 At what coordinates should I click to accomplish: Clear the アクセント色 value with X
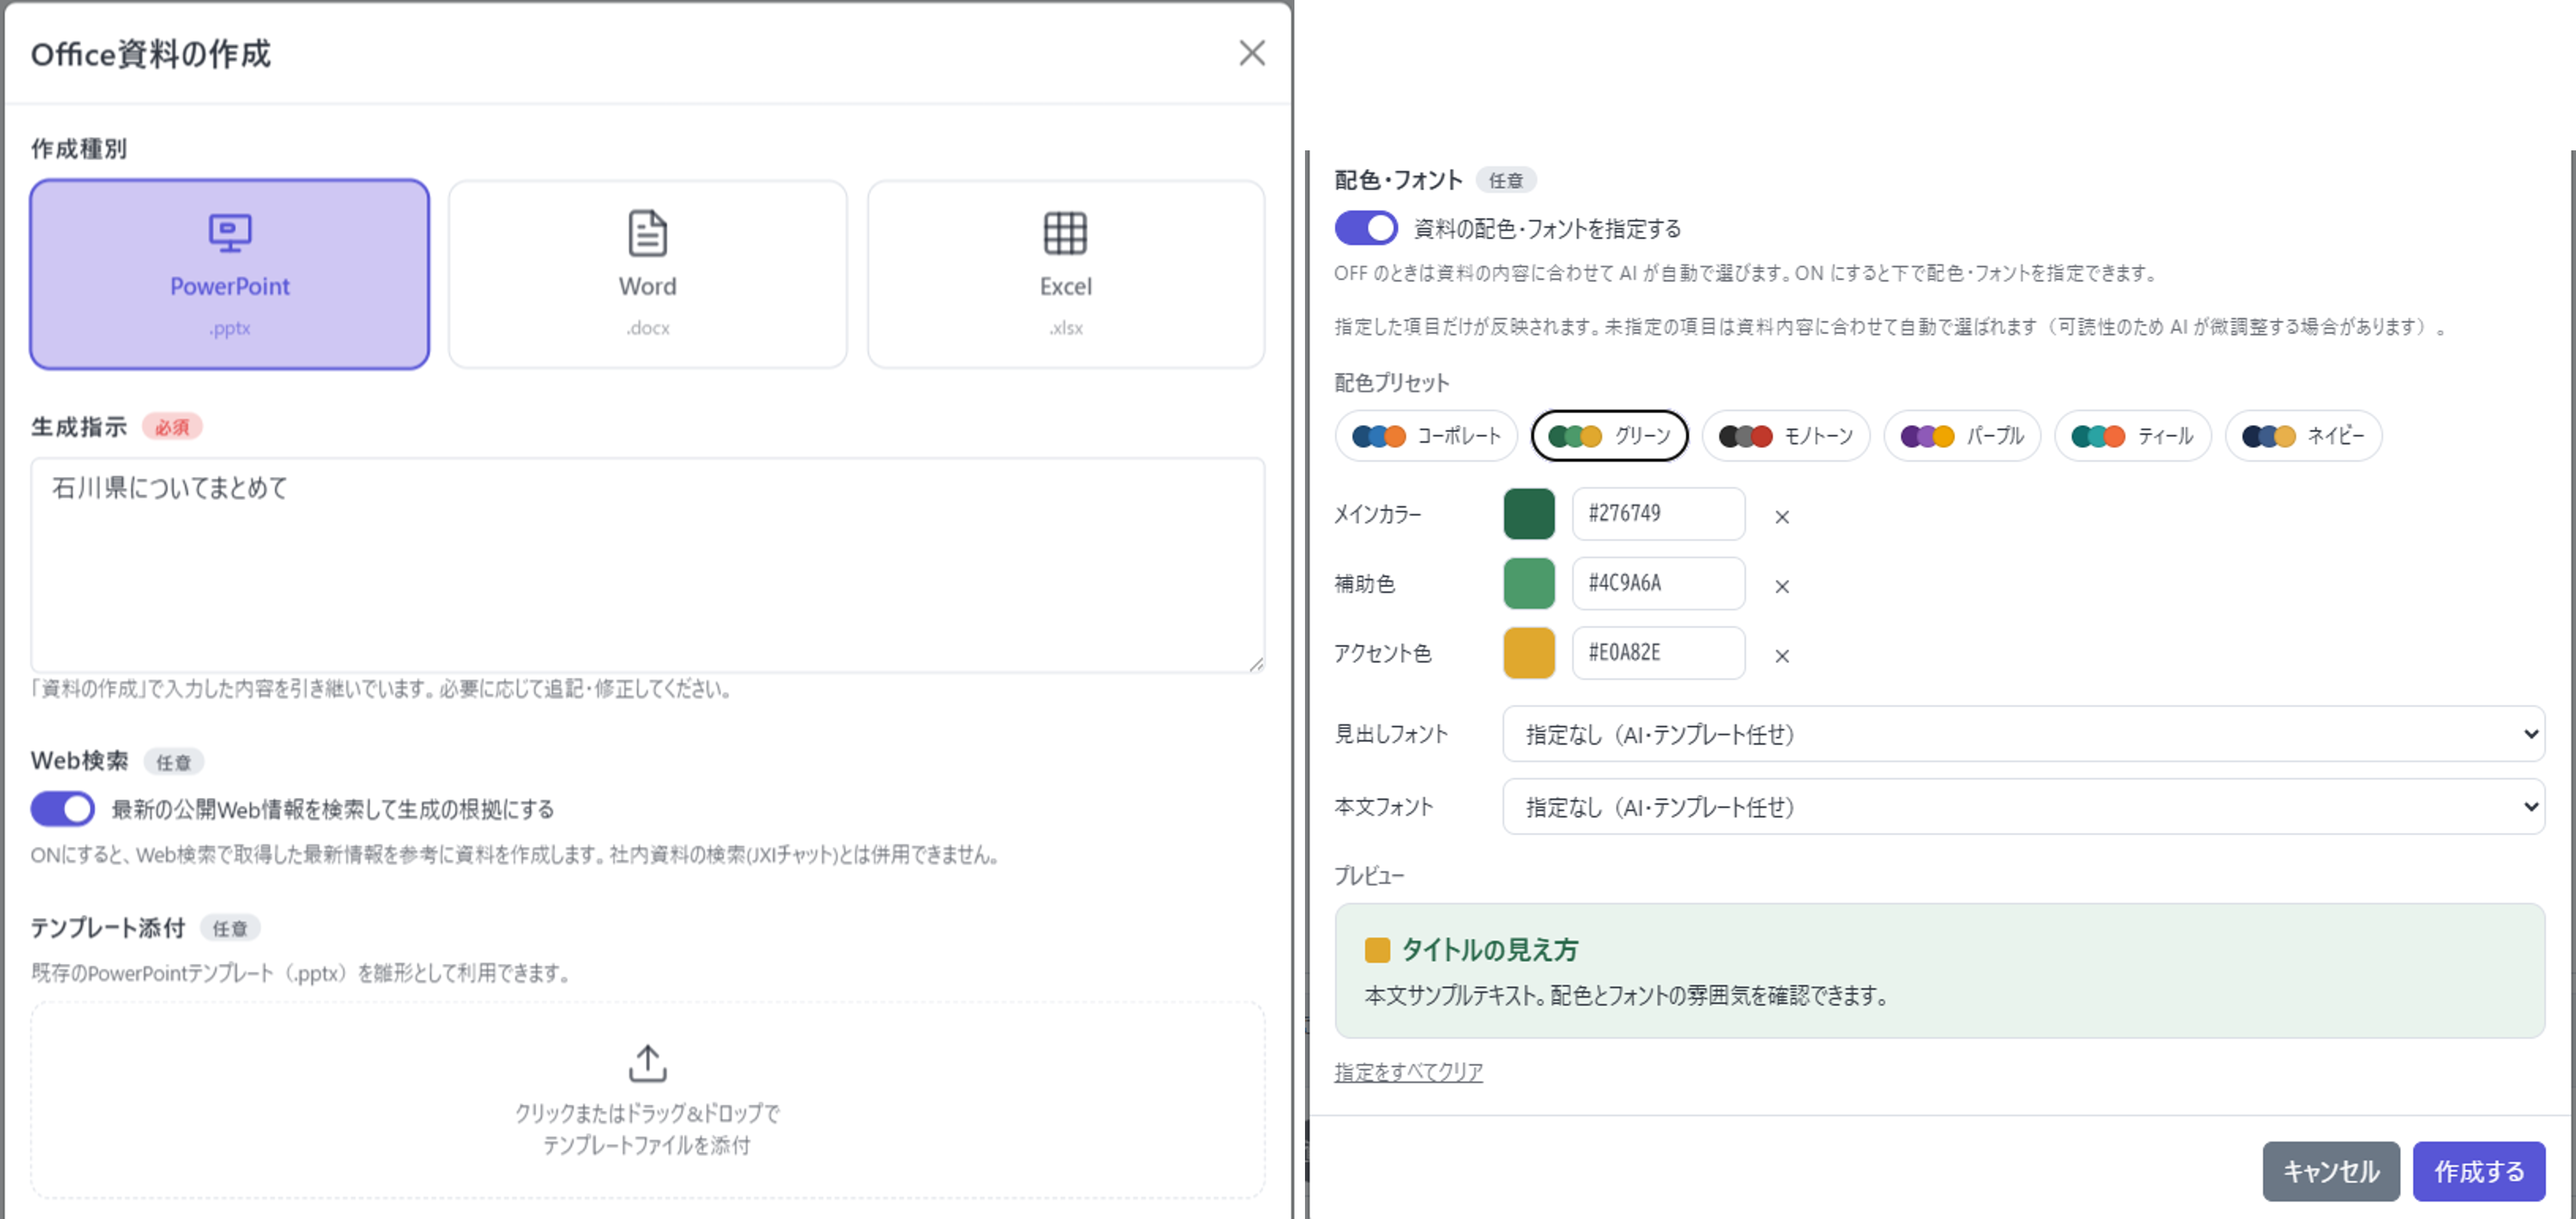click(1781, 656)
